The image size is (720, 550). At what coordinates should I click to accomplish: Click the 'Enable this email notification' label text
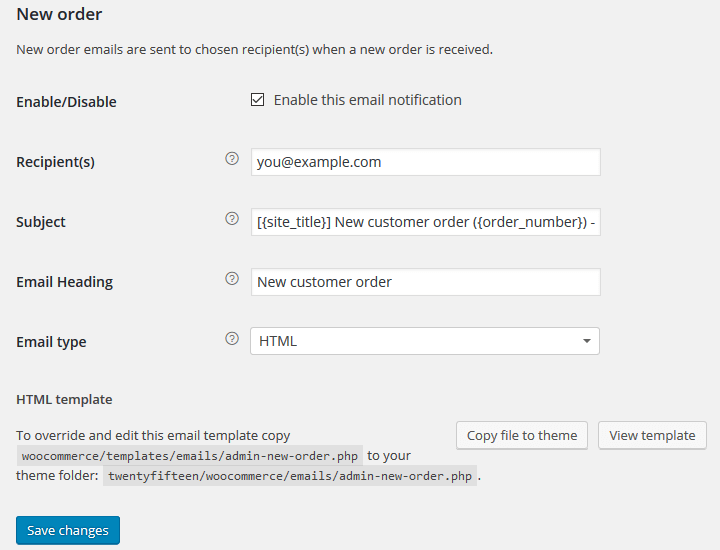[x=367, y=100]
